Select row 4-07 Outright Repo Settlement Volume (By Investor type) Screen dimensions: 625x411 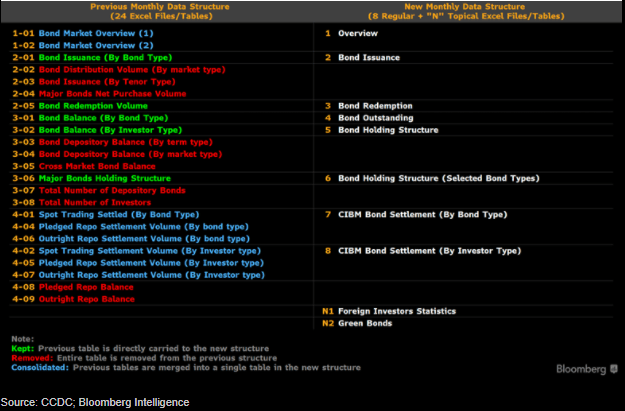click(x=139, y=275)
